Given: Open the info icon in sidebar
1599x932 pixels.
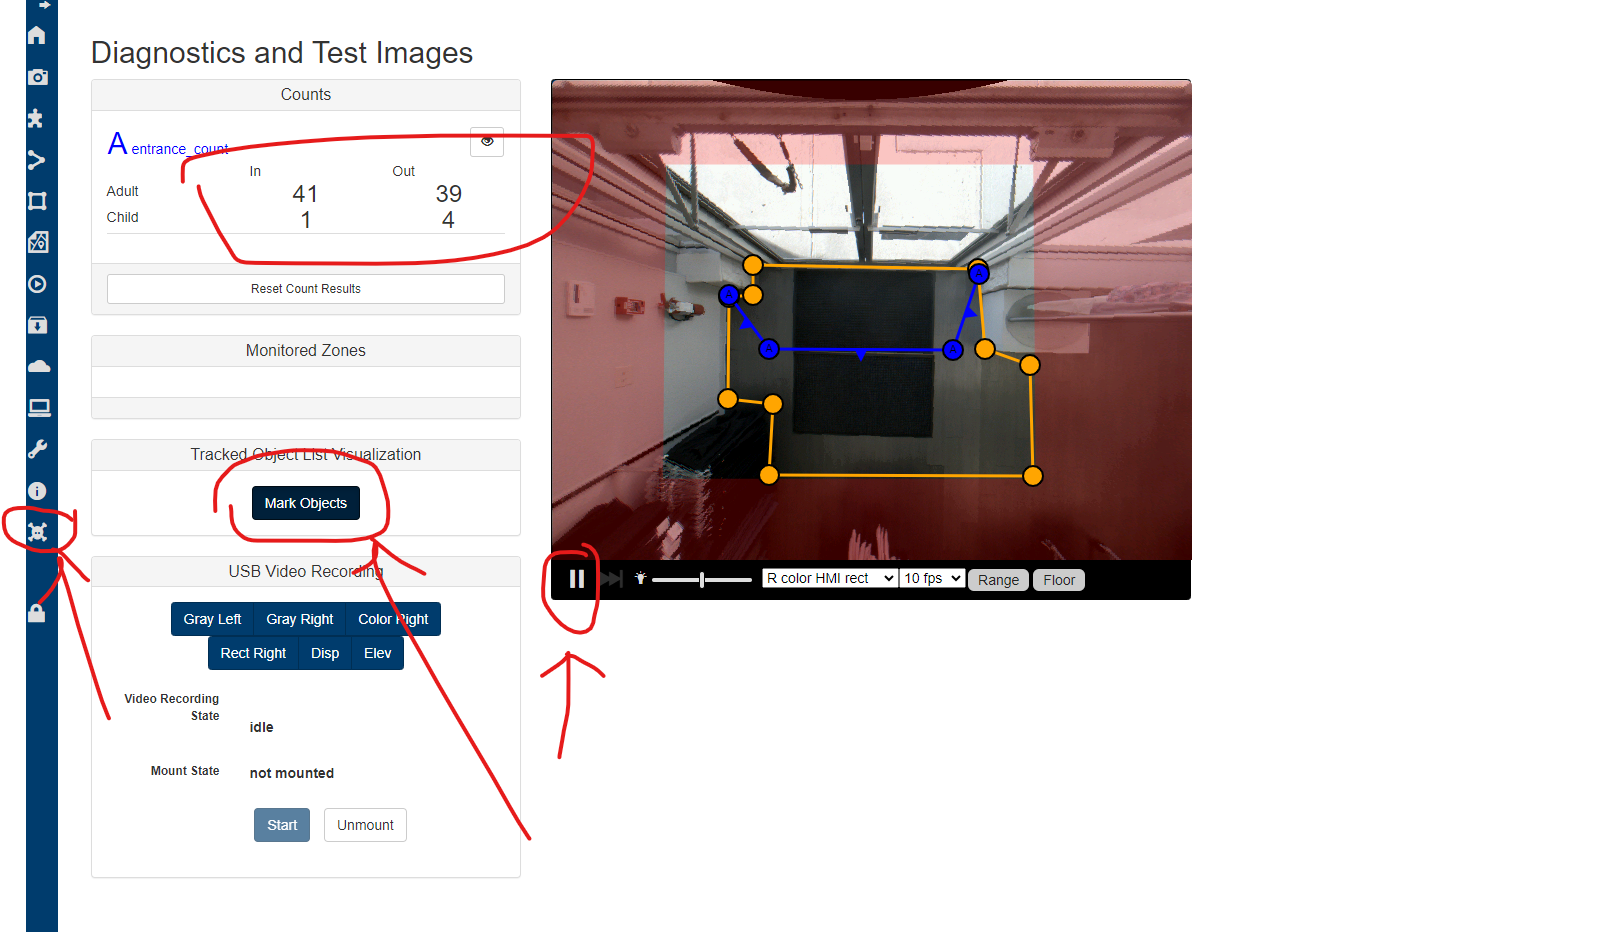Looking at the screenshot, I should 37,491.
